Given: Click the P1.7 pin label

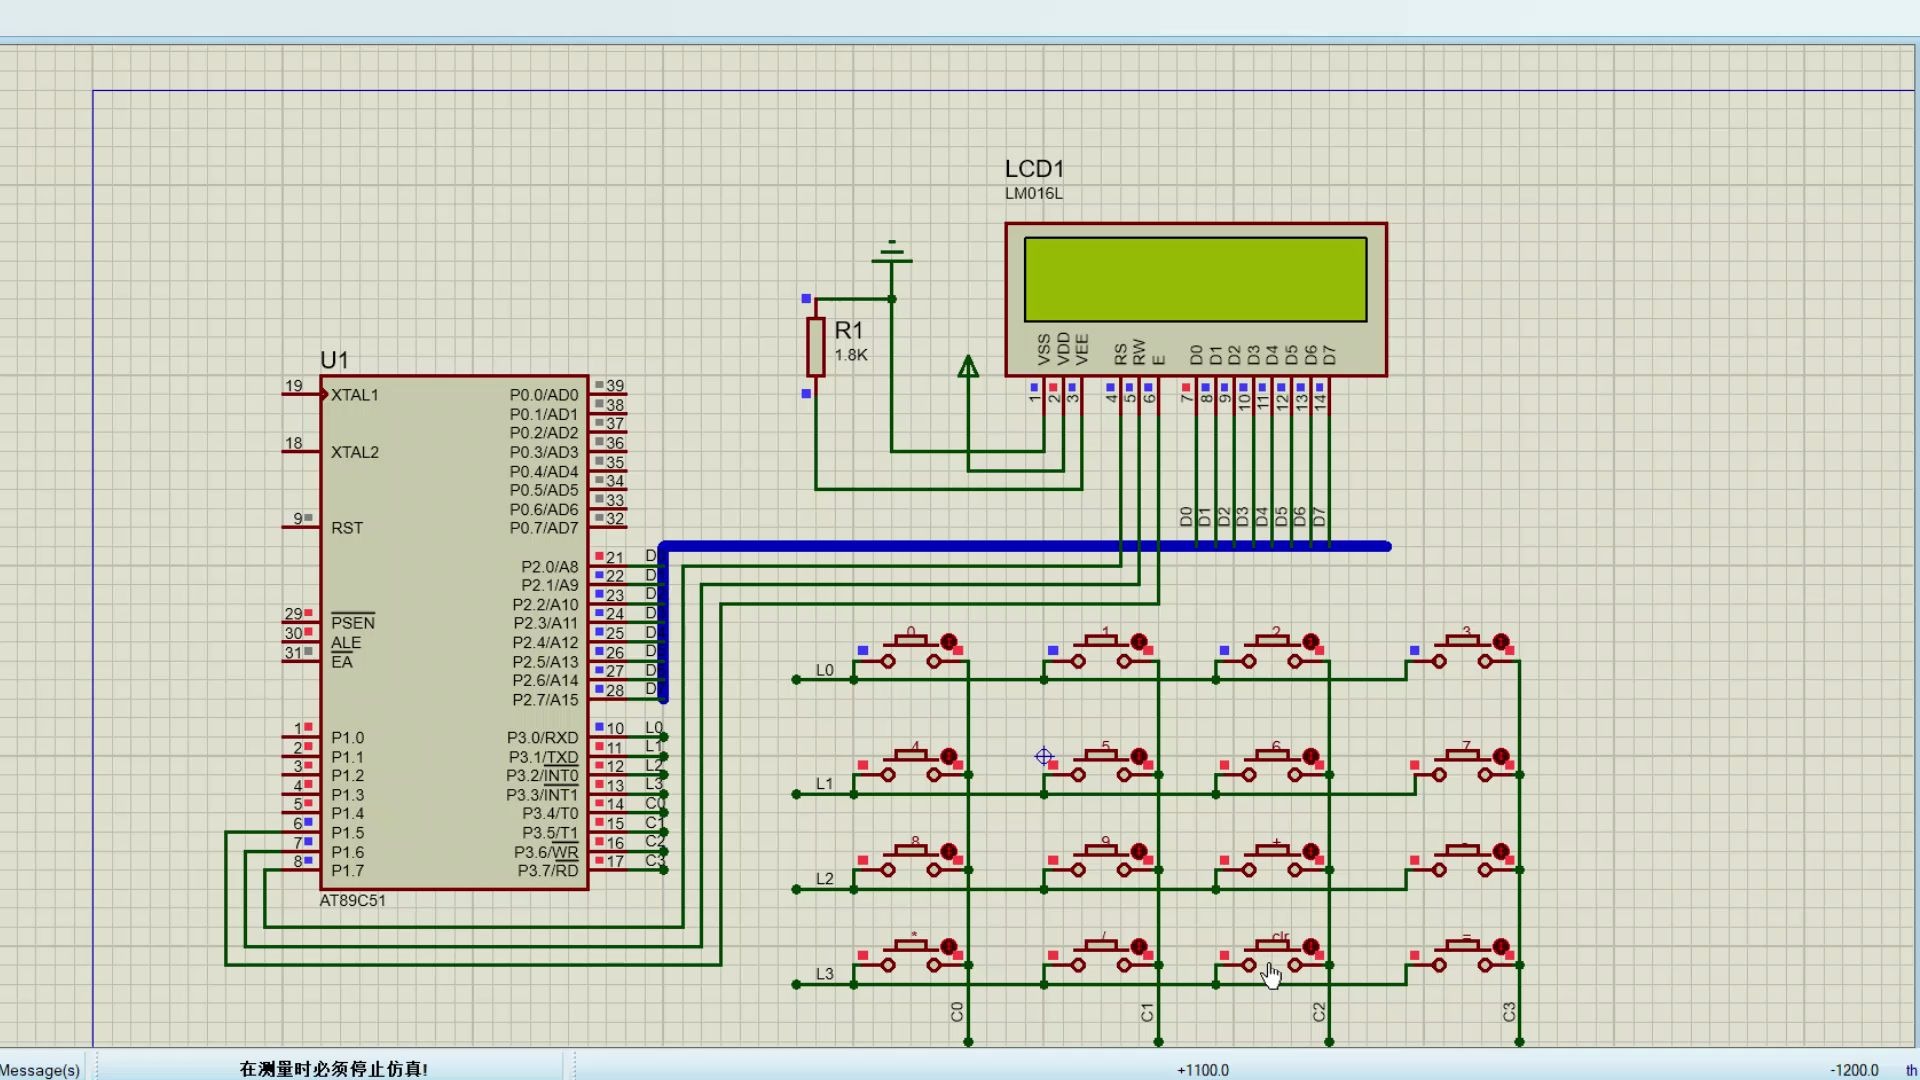Looking at the screenshot, I should (348, 871).
